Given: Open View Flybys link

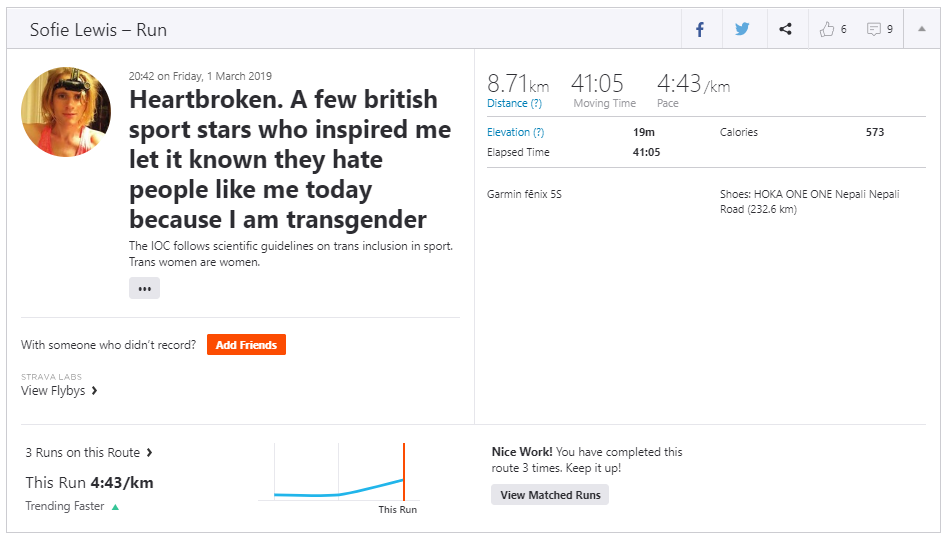Looking at the screenshot, I should point(60,391).
